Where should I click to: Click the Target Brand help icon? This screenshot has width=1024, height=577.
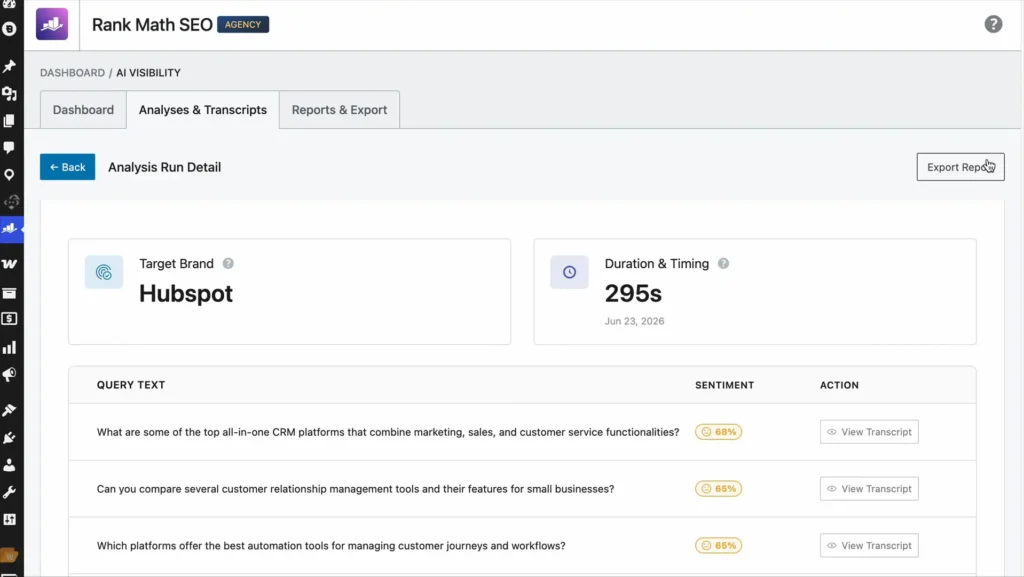click(228, 264)
